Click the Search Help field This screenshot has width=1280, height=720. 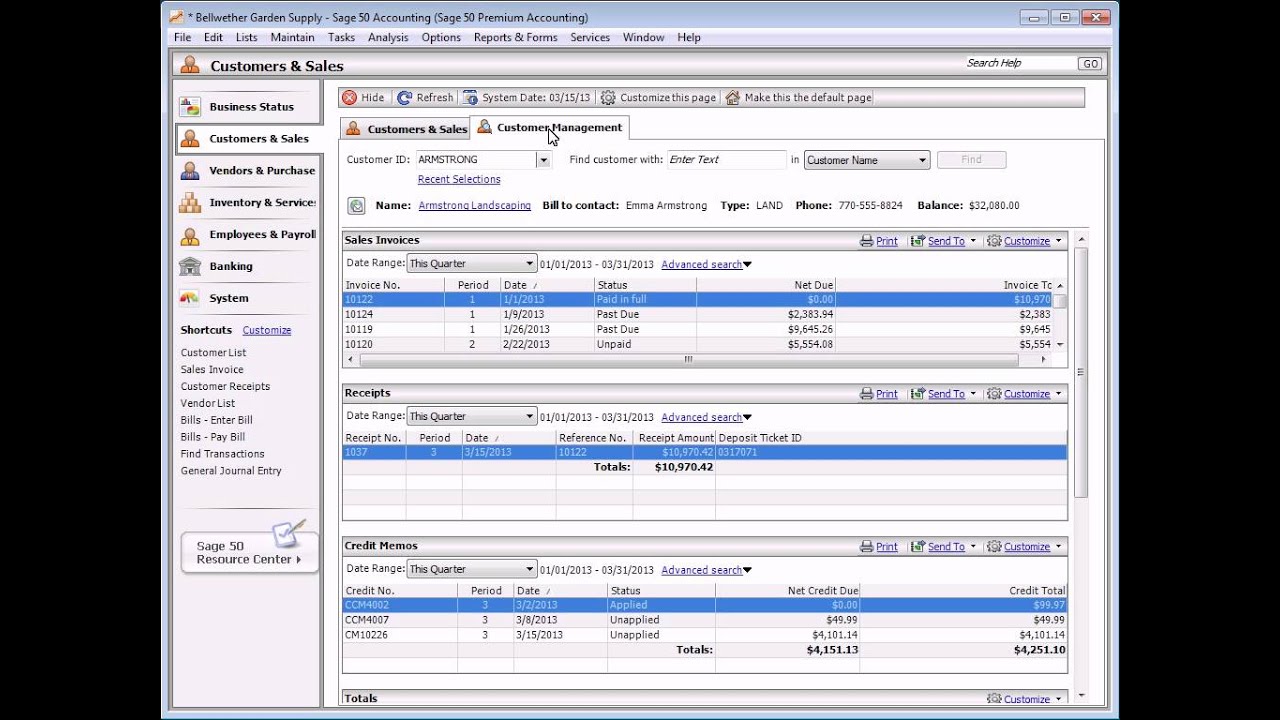point(1018,63)
